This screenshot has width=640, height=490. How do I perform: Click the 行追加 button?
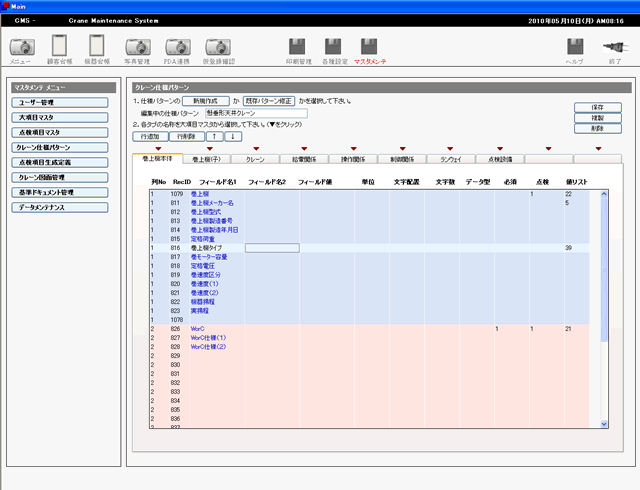150,136
